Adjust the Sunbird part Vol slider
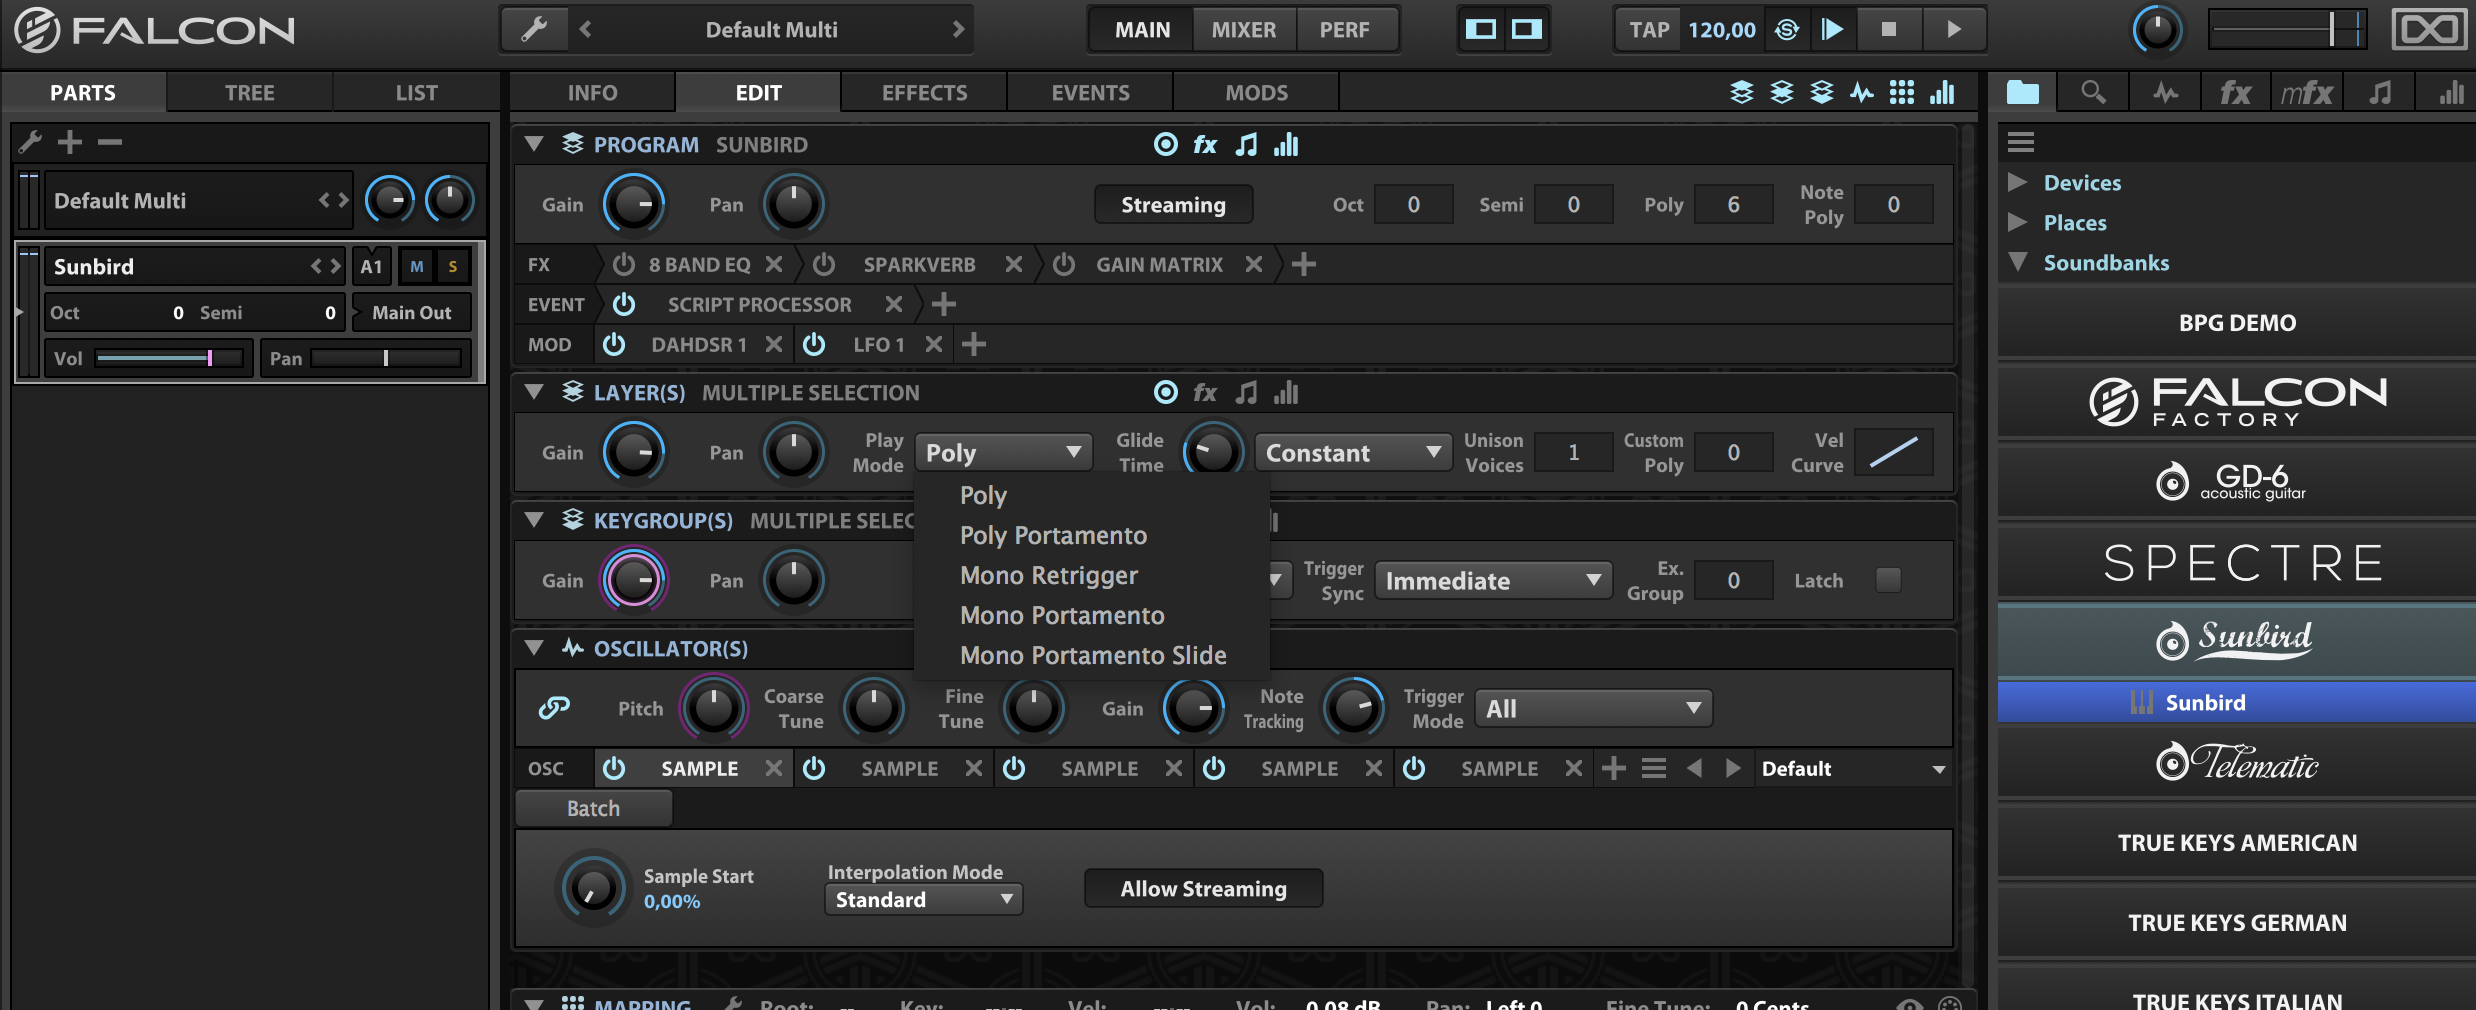The height and width of the screenshot is (1010, 2476). pyautogui.click(x=169, y=358)
